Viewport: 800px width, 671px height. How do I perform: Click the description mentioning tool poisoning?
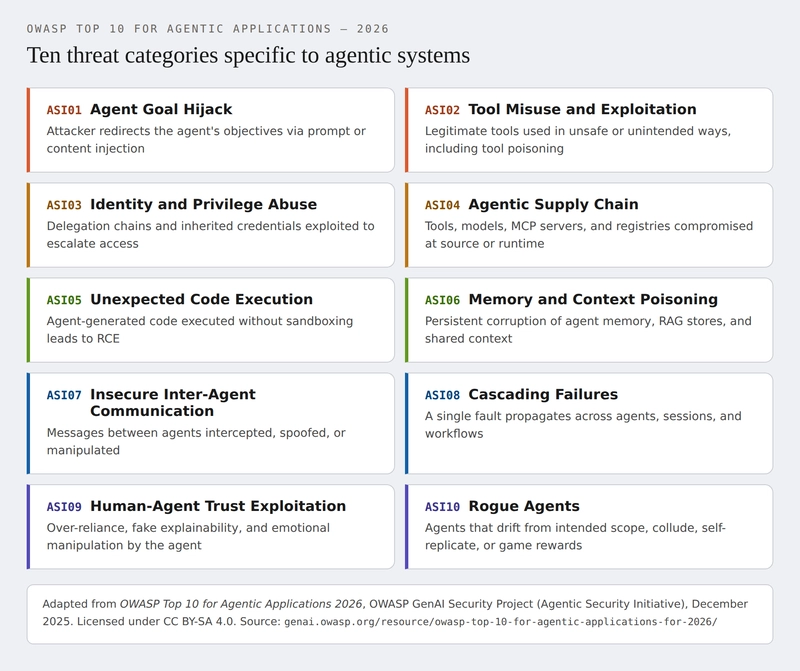578,139
